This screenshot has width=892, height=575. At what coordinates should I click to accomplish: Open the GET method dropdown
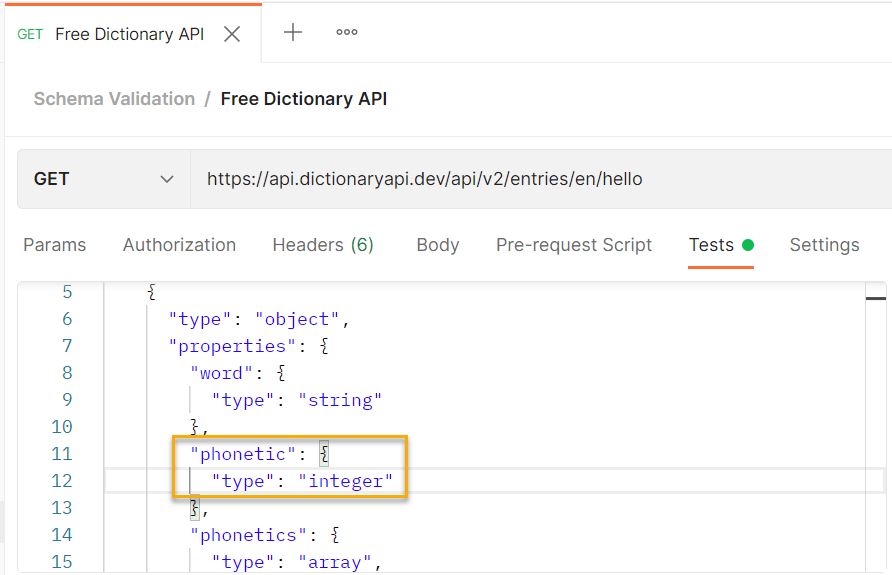[x=104, y=179]
